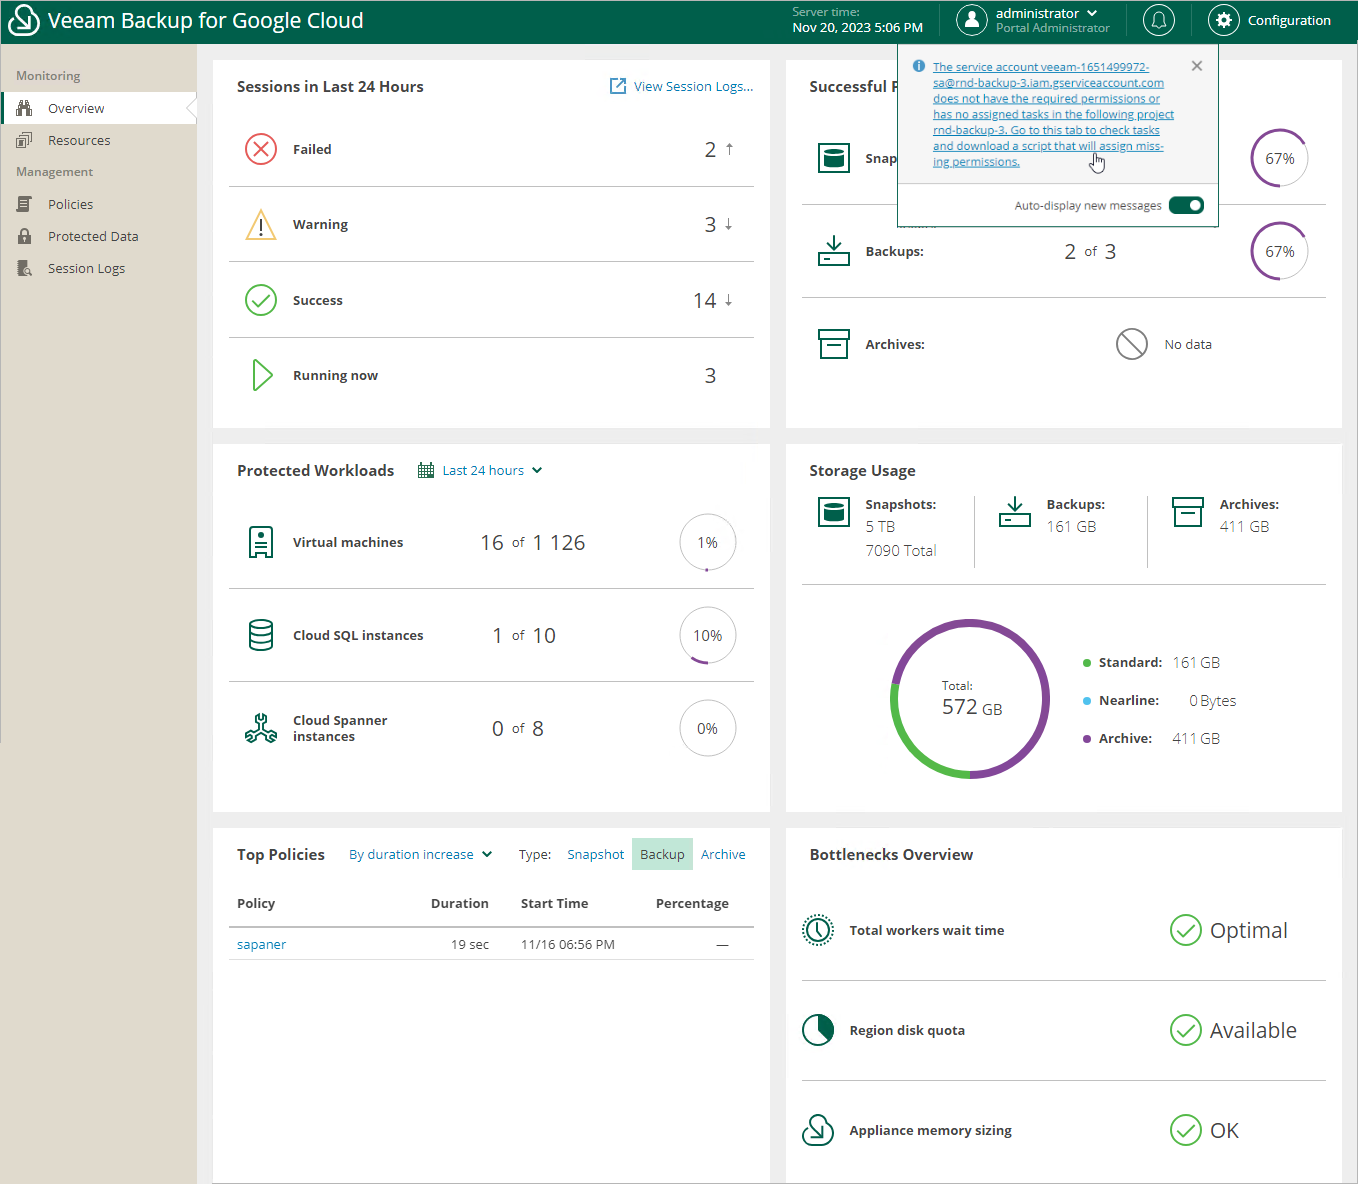This screenshot has height=1184, width=1358.
Task: Click the Cloud SQL instances database icon
Action: [x=261, y=635]
